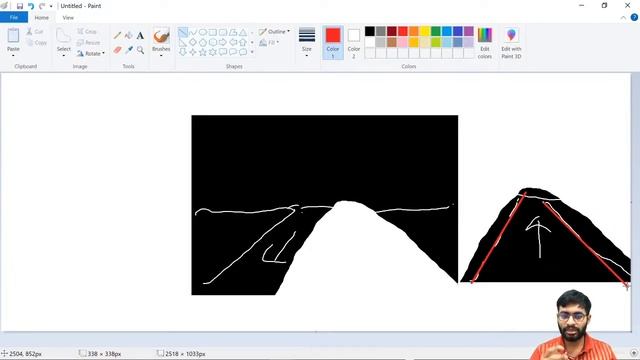The width and height of the screenshot is (640, 360).
Task: Activate Color 2 background selector
Action: pyautogui.click(x=354, y=43)
